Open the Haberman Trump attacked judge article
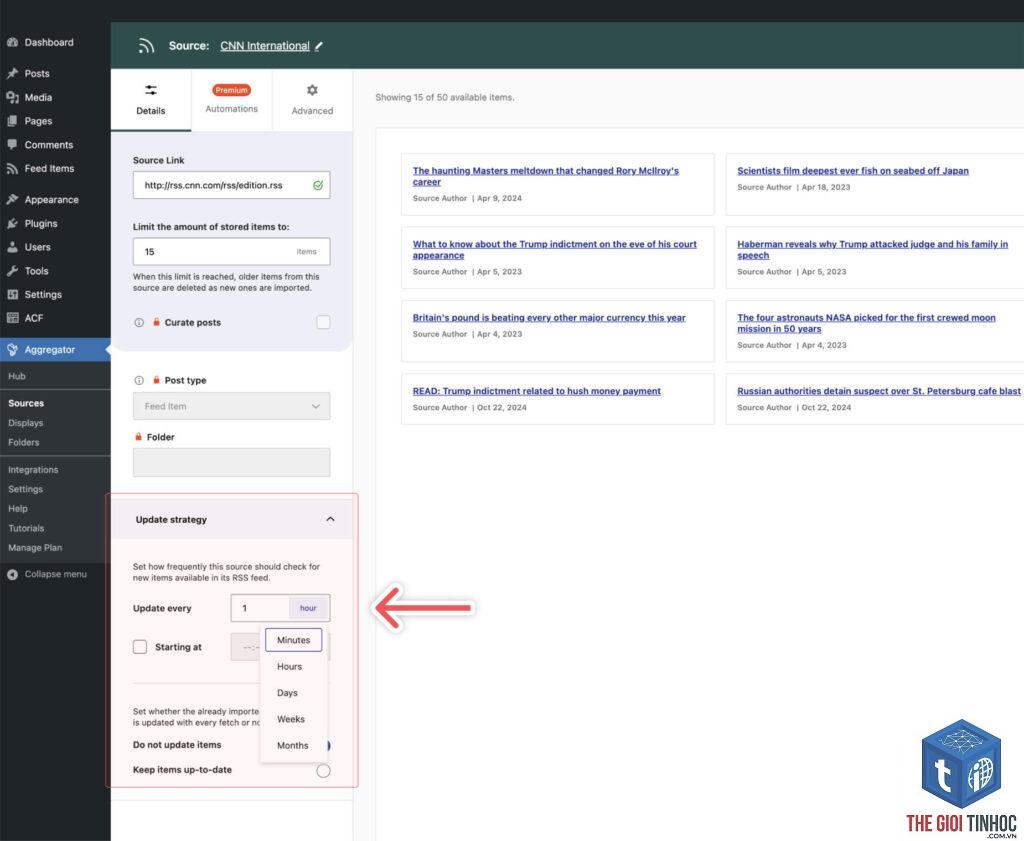 pos(872,249)
